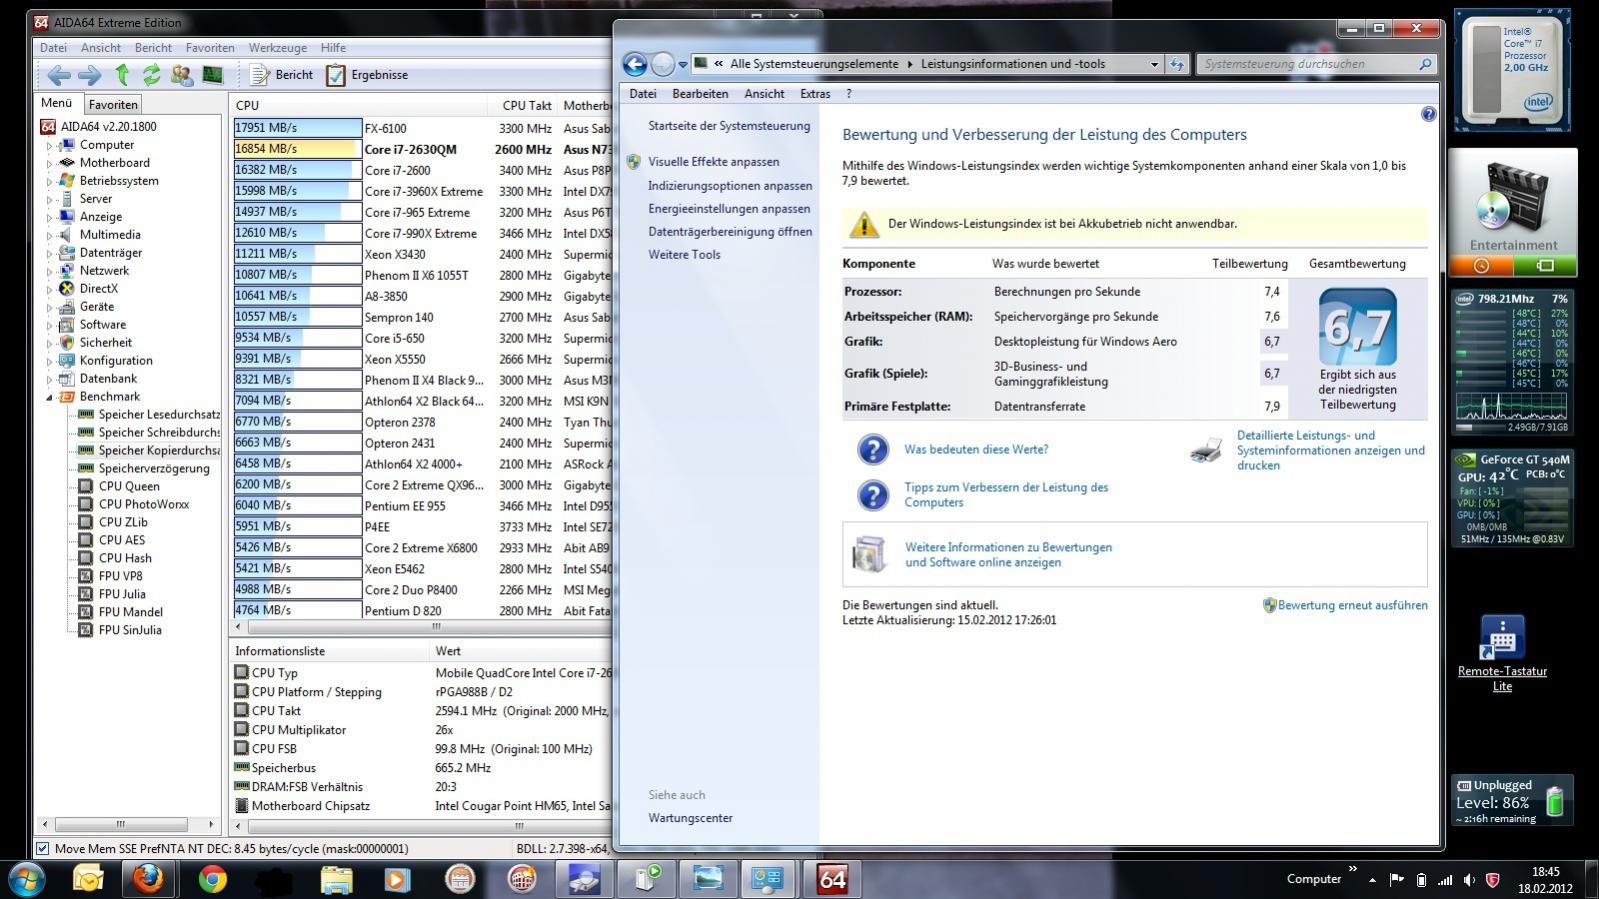
Task: Select FPU Julia benchmark
Action: coord(122,595)
